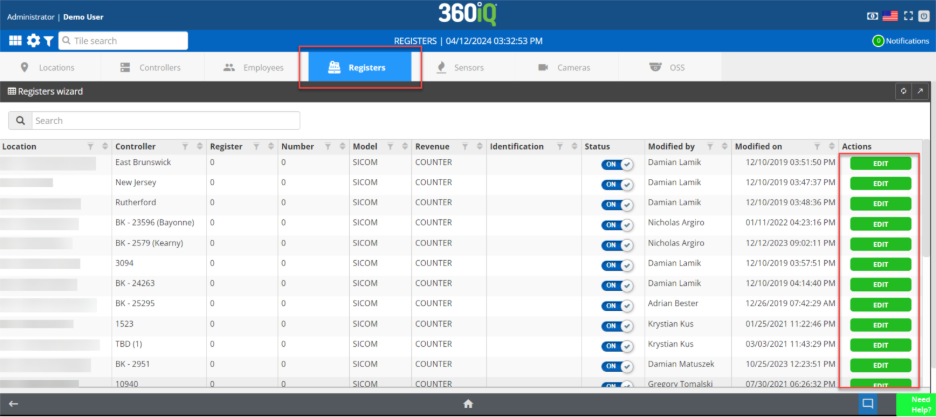
Task: Click the power logout icon
Action: [x=924, y=16]
